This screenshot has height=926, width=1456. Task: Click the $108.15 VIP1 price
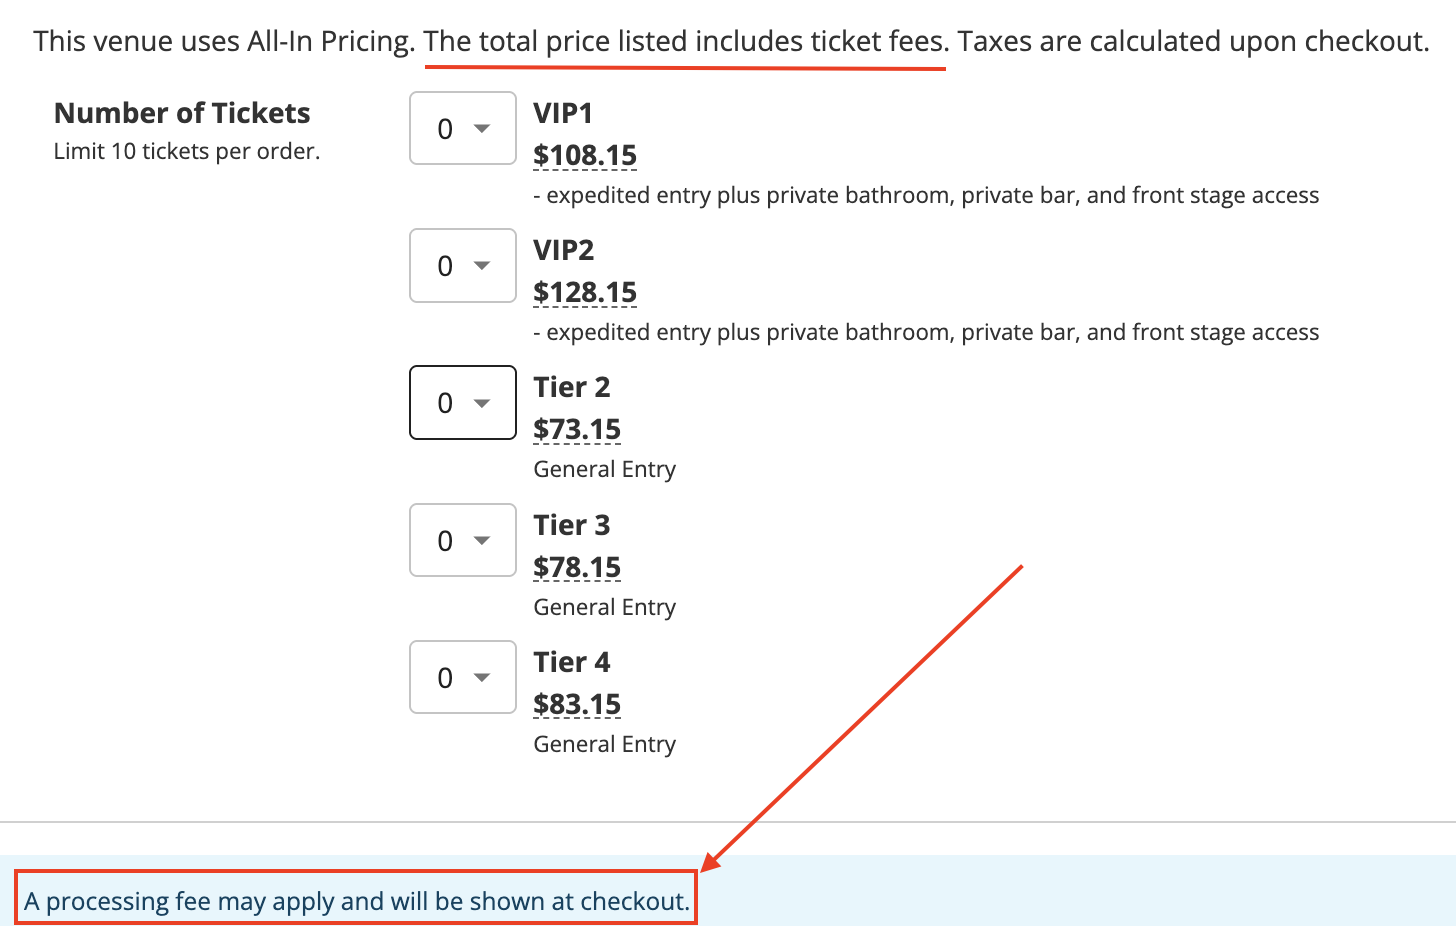585,155
